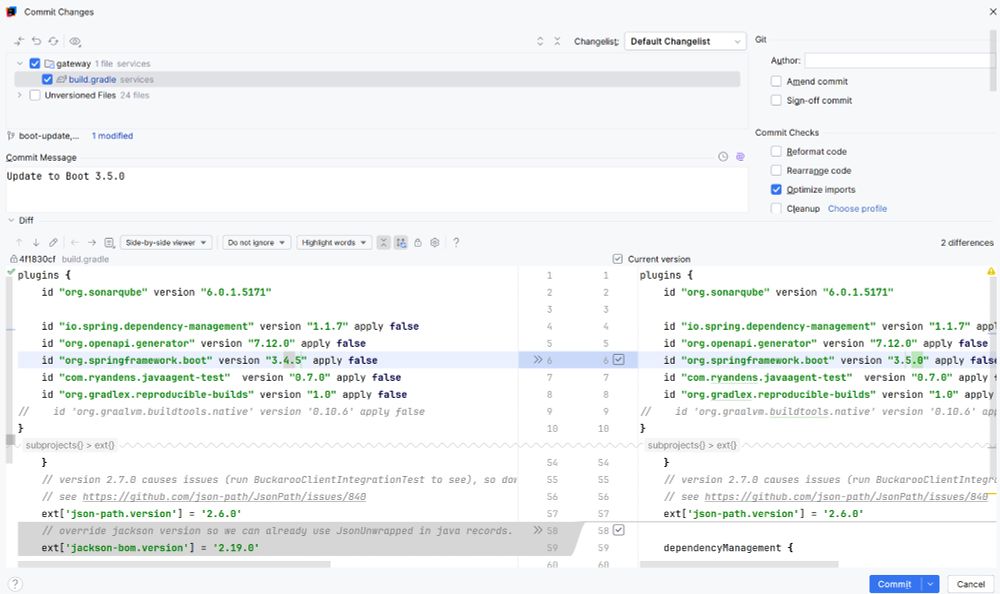Click inspection warning icon in diff
Screen dimensions: 1000x594
coord(991,271)
